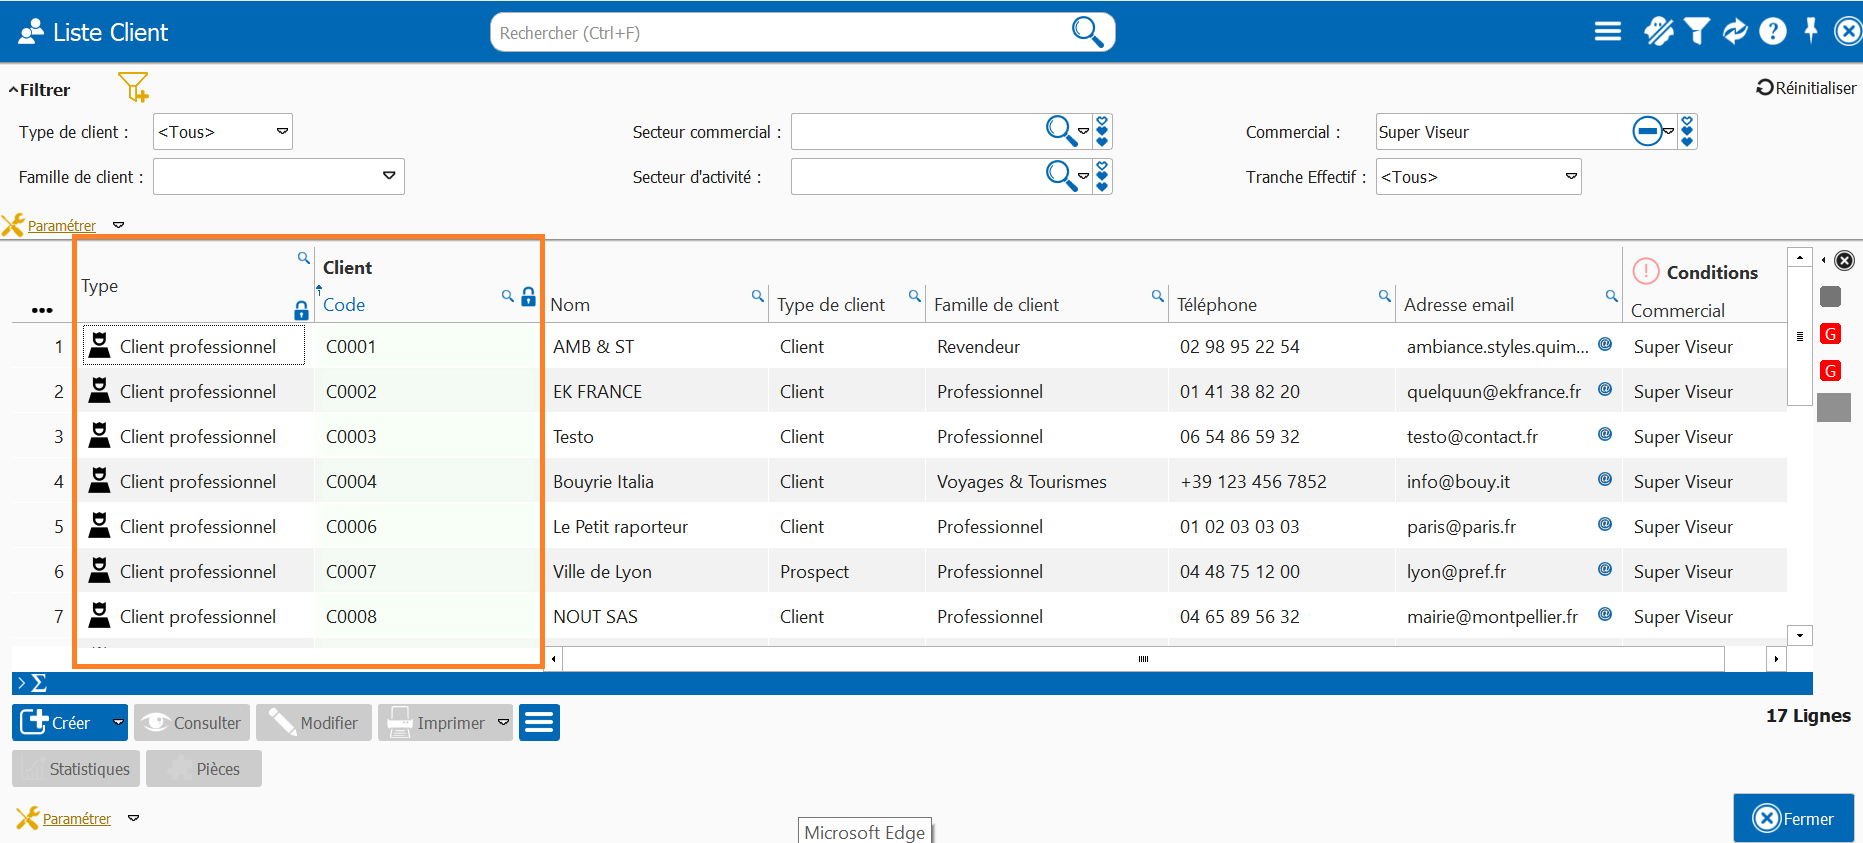Click the Téléphone column header

(1216, 305)
